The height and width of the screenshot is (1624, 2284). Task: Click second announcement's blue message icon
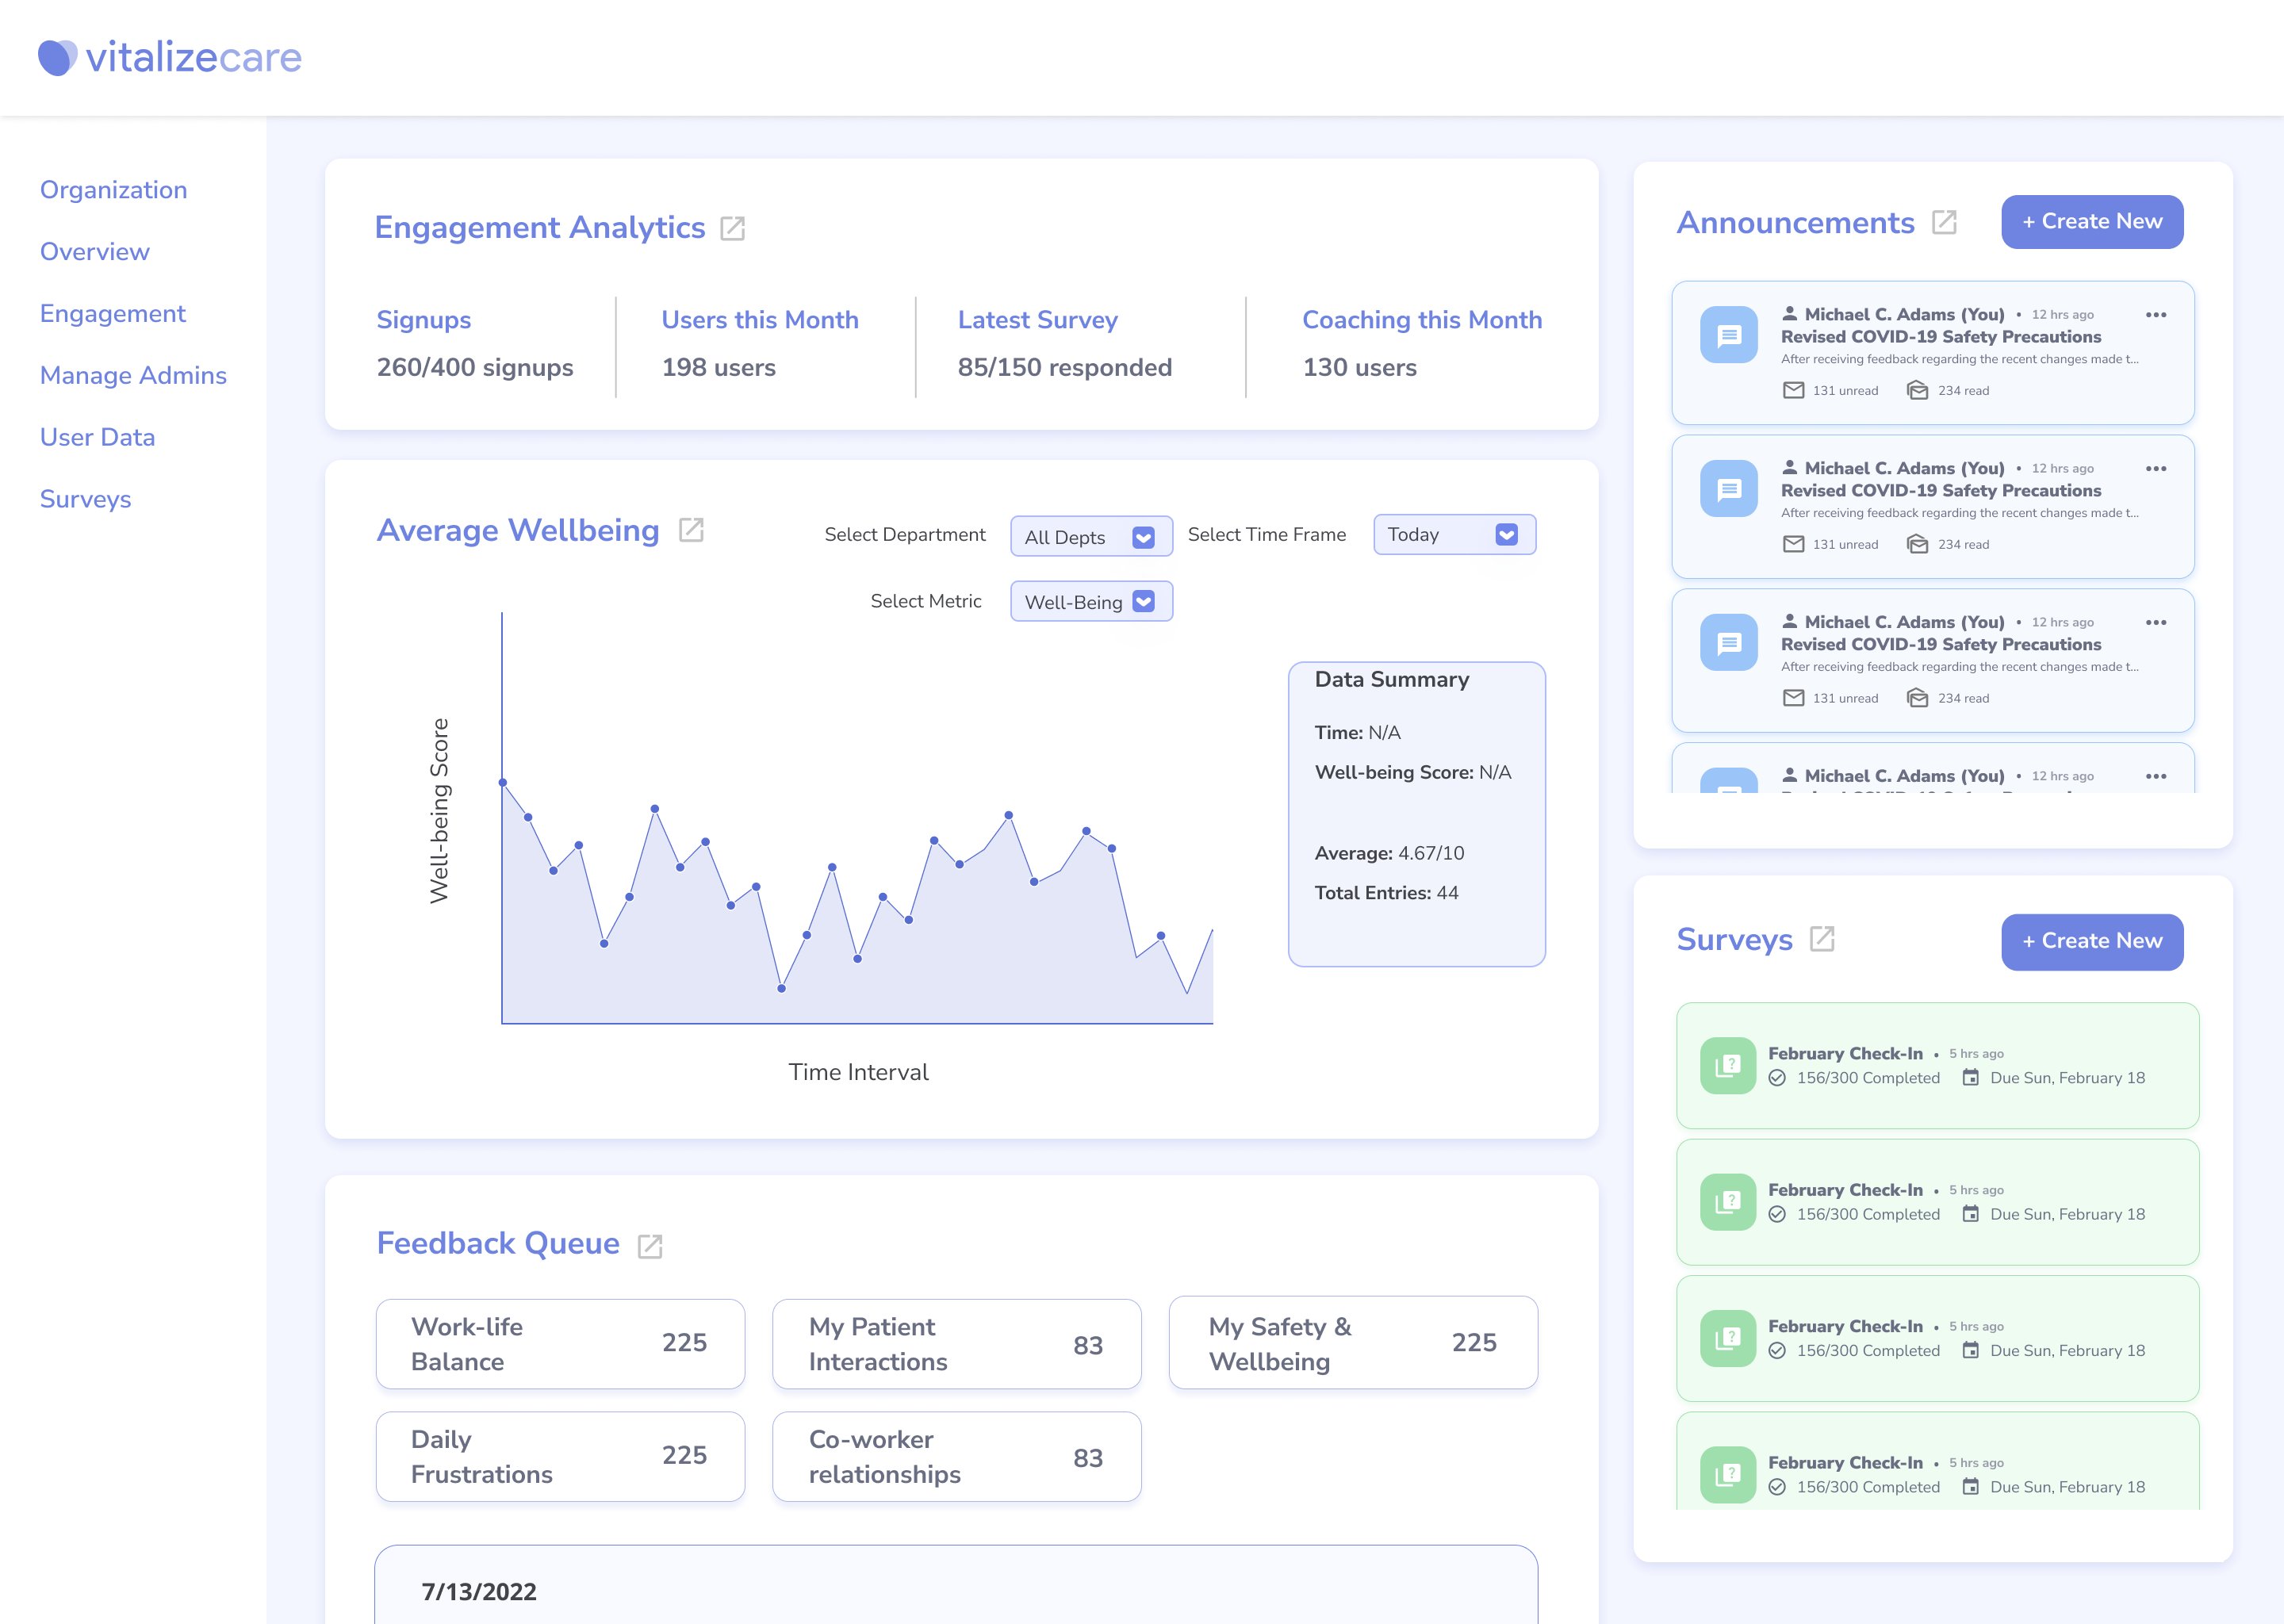(1728, 489)
